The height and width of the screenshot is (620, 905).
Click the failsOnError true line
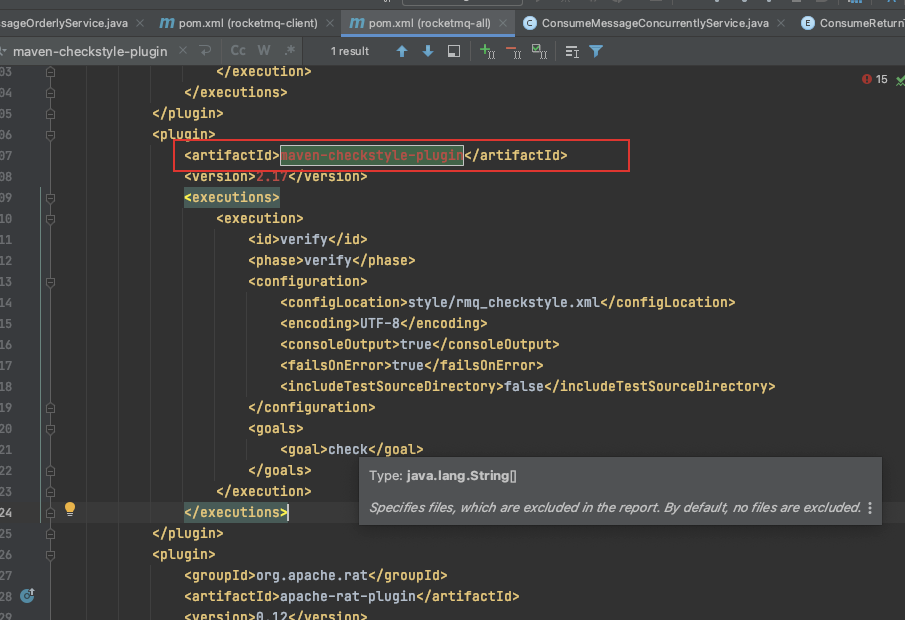click(x=412, y=365)
